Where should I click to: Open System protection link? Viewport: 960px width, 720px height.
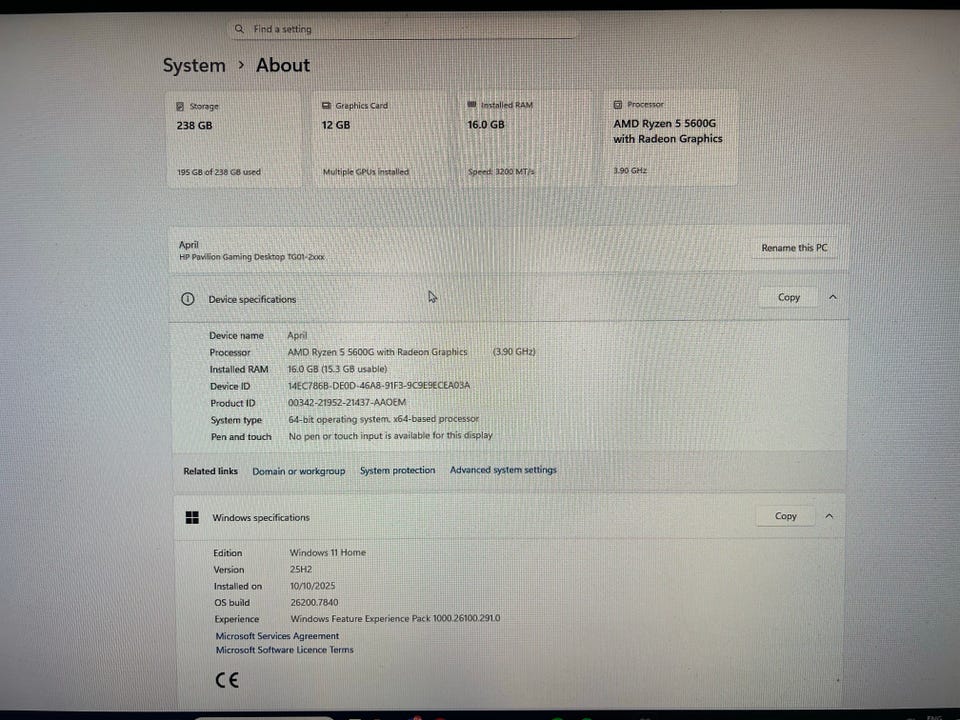pyautogui.click(x=397, y=470)
